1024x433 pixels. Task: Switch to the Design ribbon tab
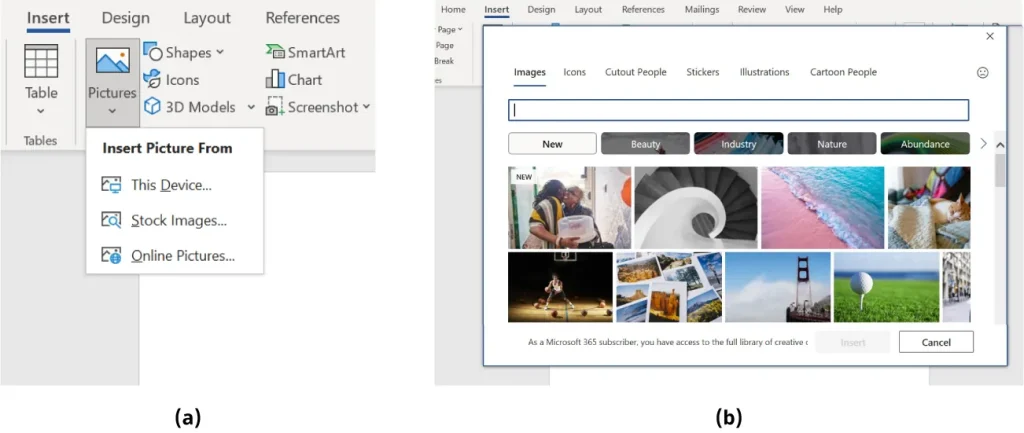click(x=125, y=18)
